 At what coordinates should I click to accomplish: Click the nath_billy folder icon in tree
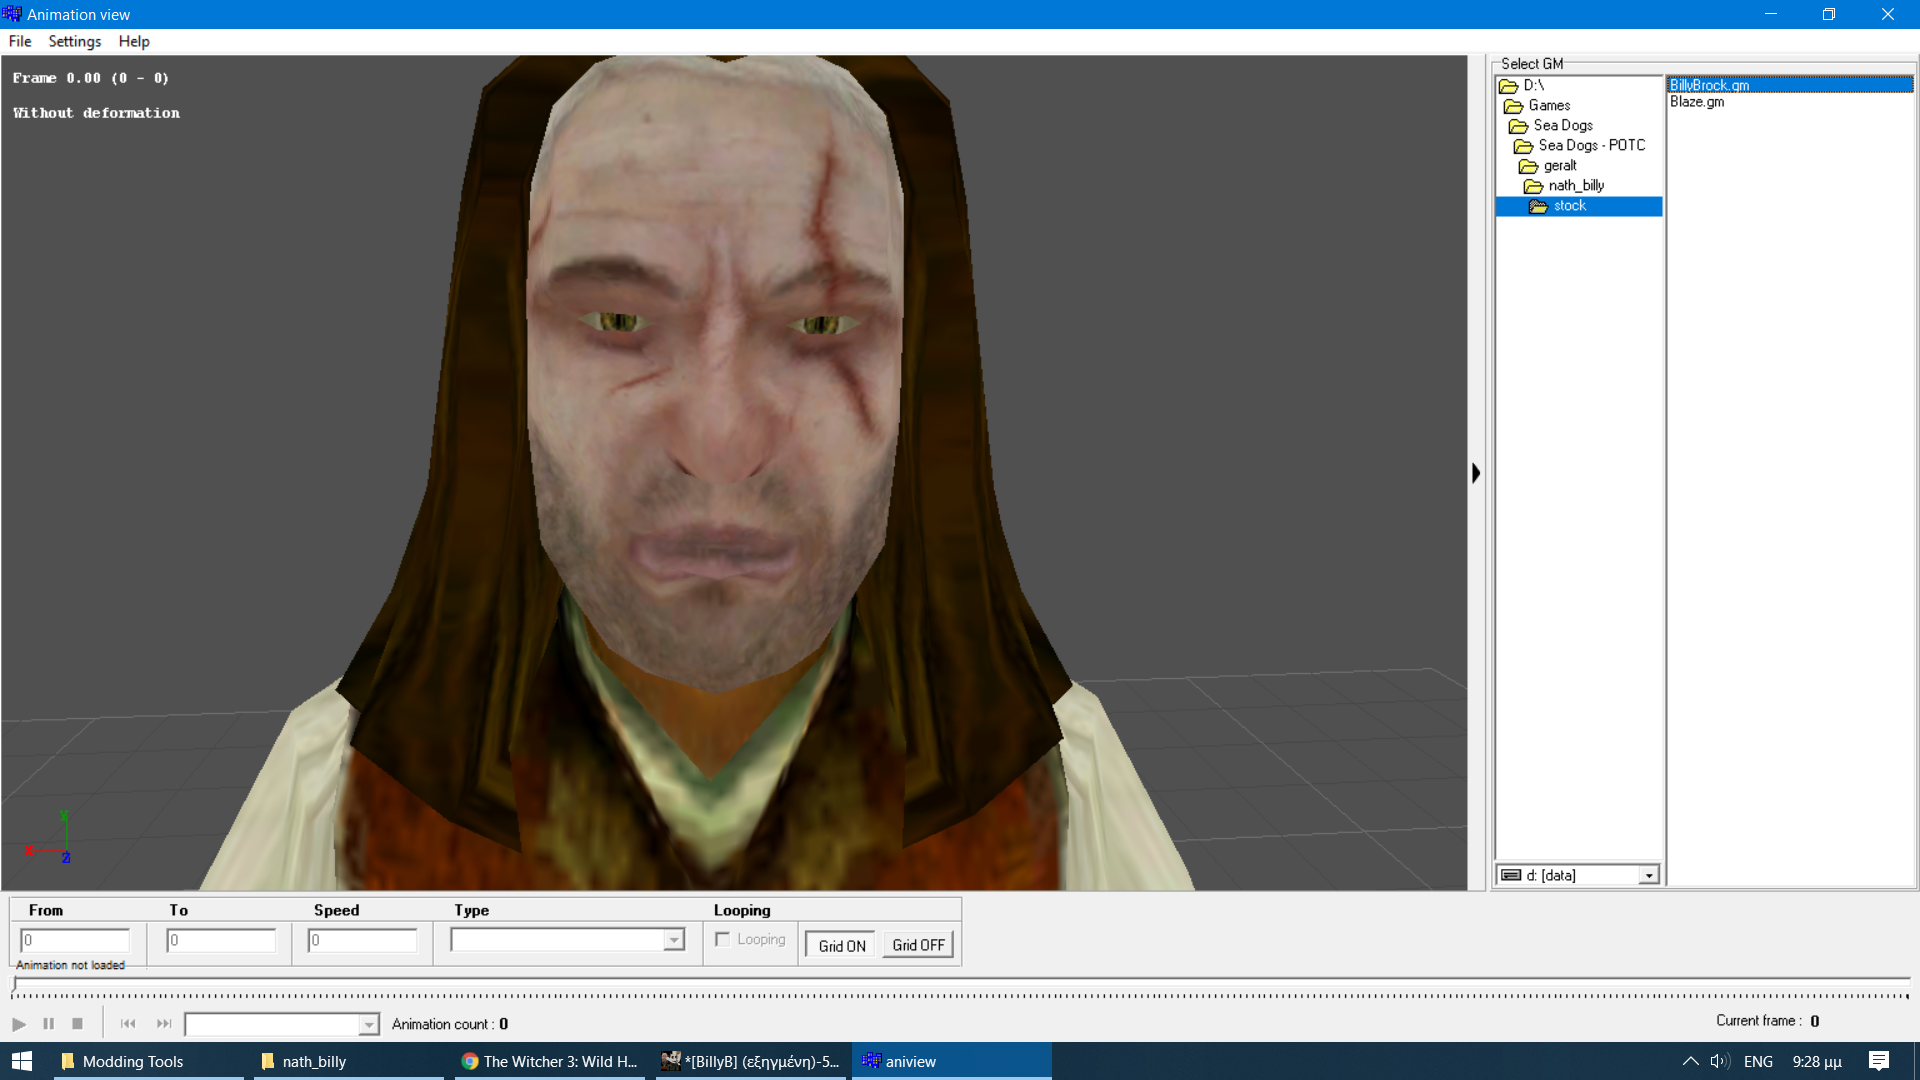[x=1533, y=186]
